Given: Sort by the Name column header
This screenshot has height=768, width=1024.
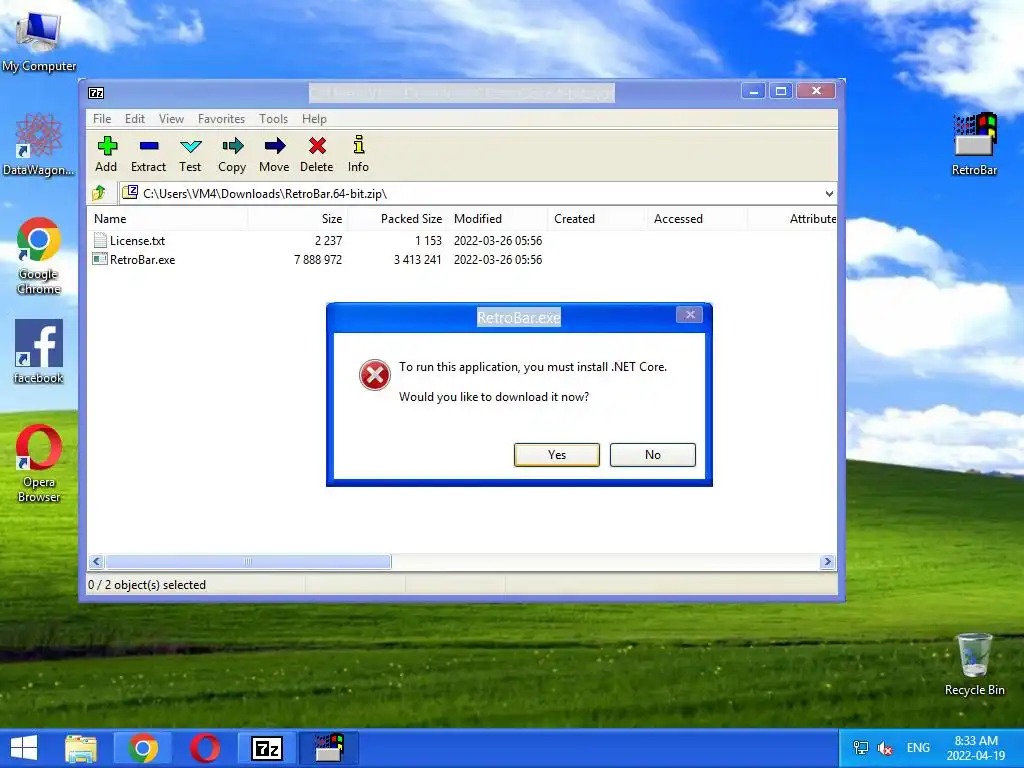Looking at the screenshot, I should [x=167, y=219].
